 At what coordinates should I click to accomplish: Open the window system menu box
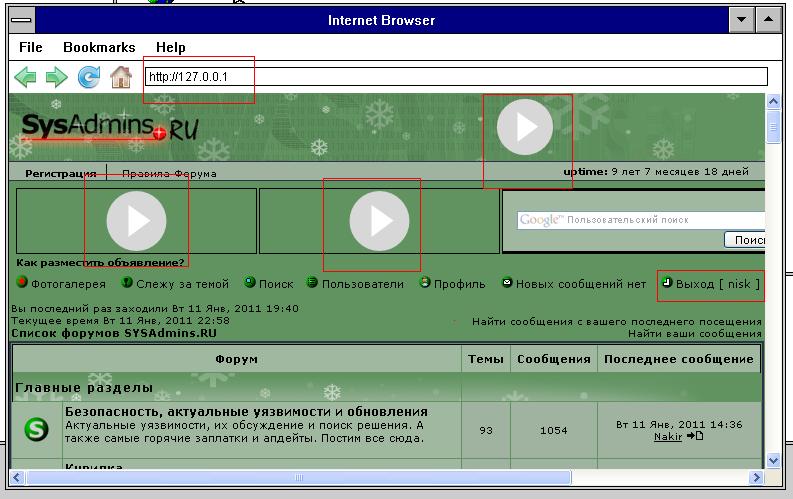[x=22, y=20]
